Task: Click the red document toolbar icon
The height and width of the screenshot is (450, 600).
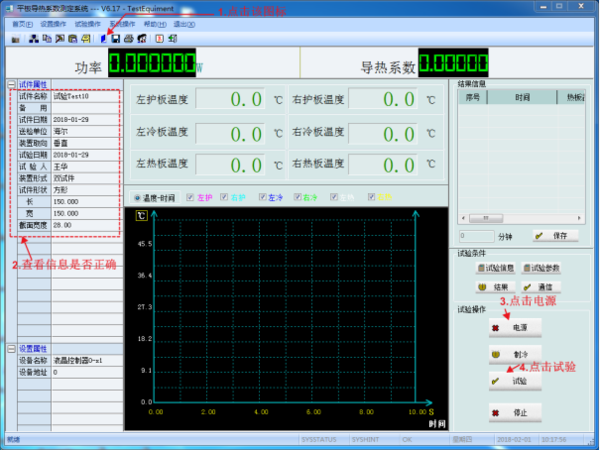Action: tap(160, 39)
